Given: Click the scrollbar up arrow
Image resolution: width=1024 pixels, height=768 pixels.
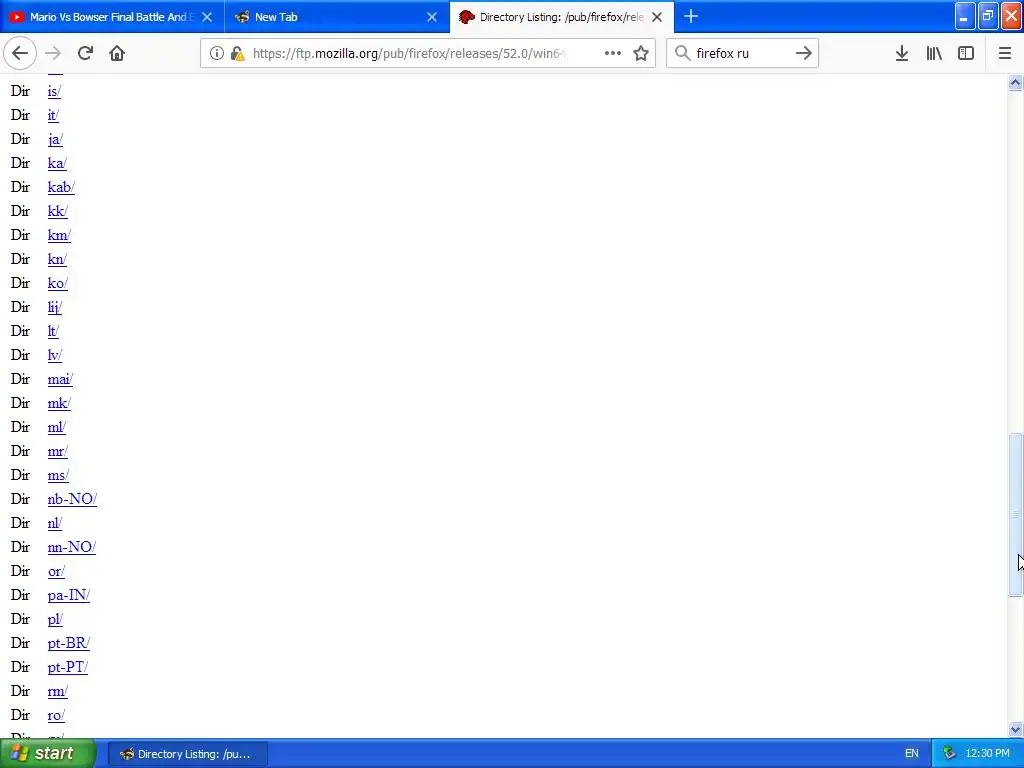Looking at the screenshot, I should (x=1015, y=82).
